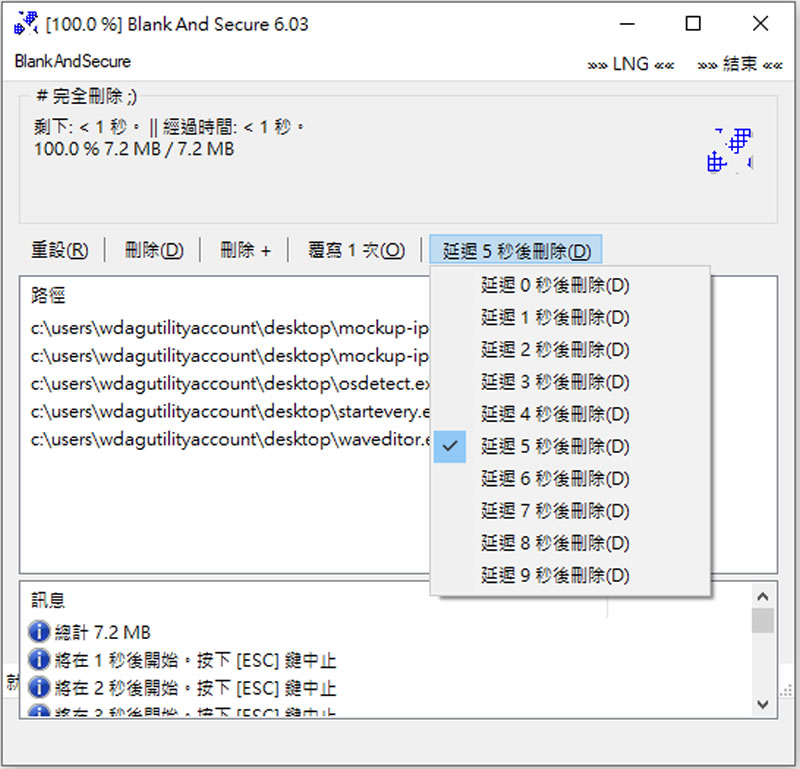
Task: Click the 結束 exit menu item
Action: 740,64
